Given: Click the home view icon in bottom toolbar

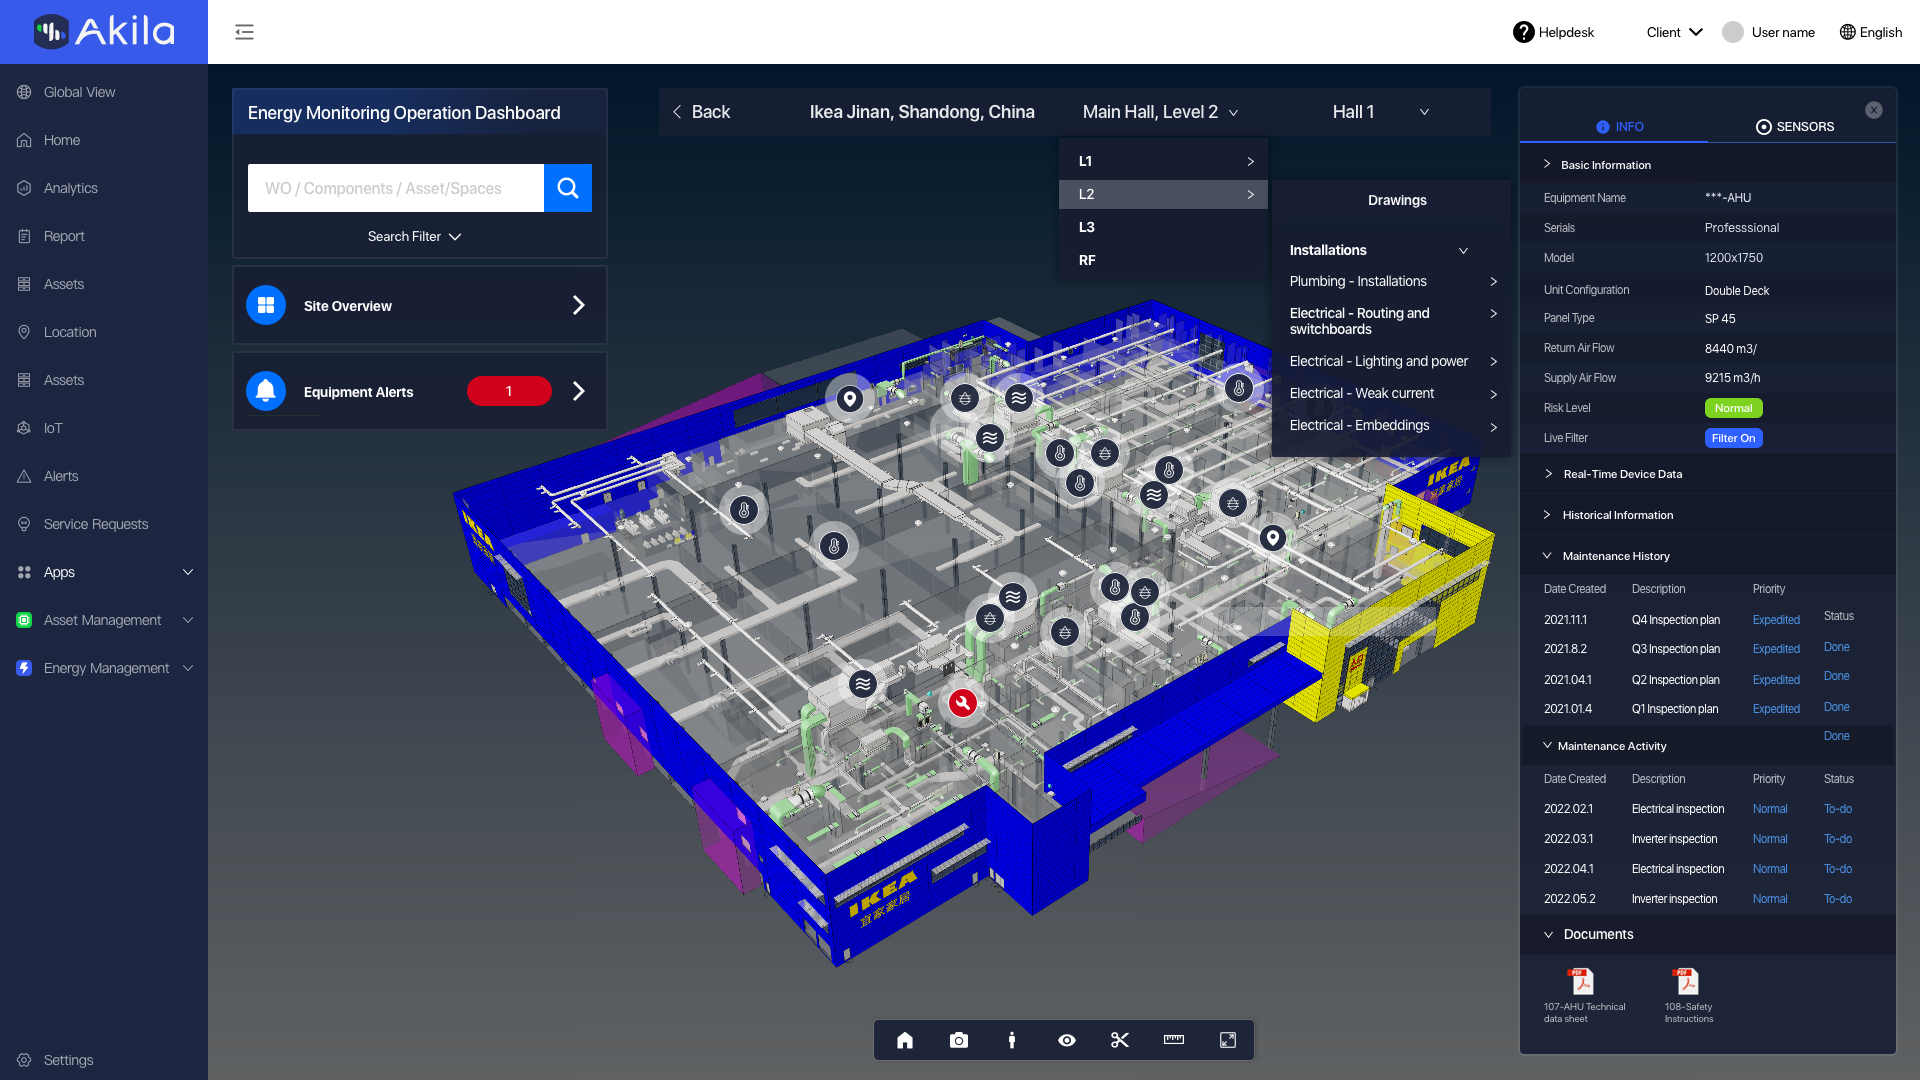Looking at the screenshot, I should tap(905, 1040).
